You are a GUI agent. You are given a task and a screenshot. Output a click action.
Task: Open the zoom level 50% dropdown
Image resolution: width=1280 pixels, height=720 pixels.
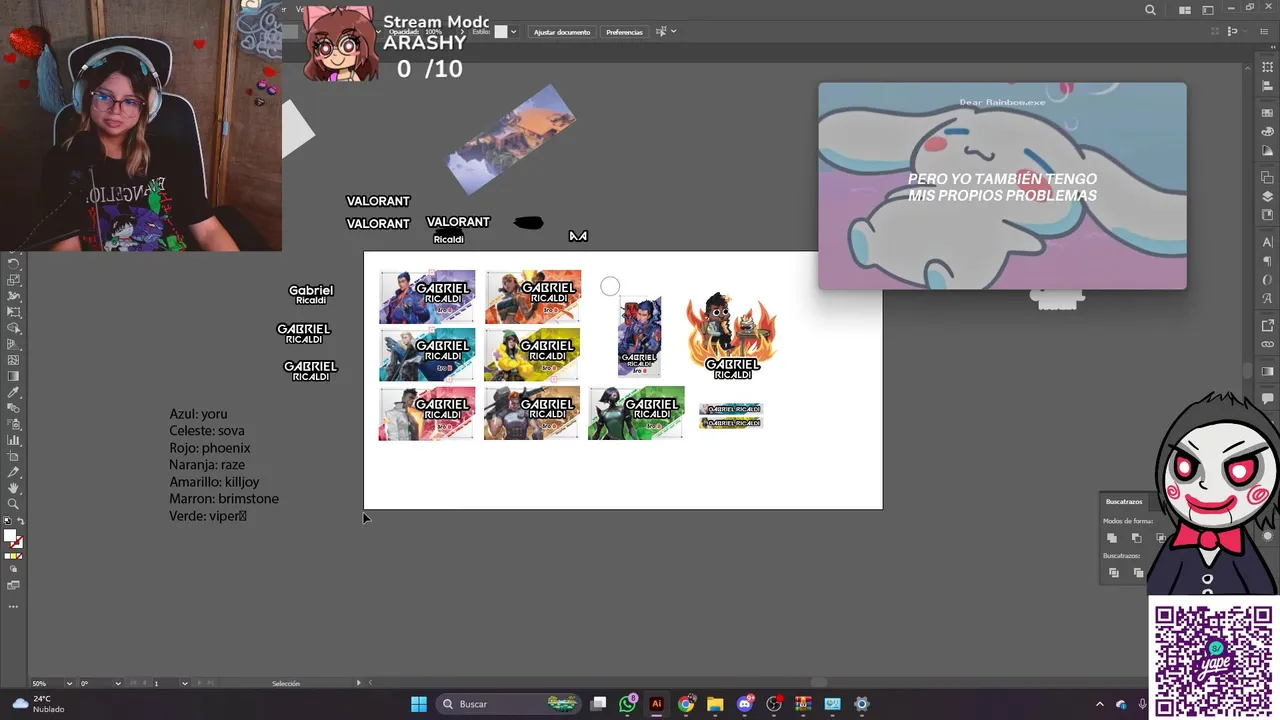[69, 683]
